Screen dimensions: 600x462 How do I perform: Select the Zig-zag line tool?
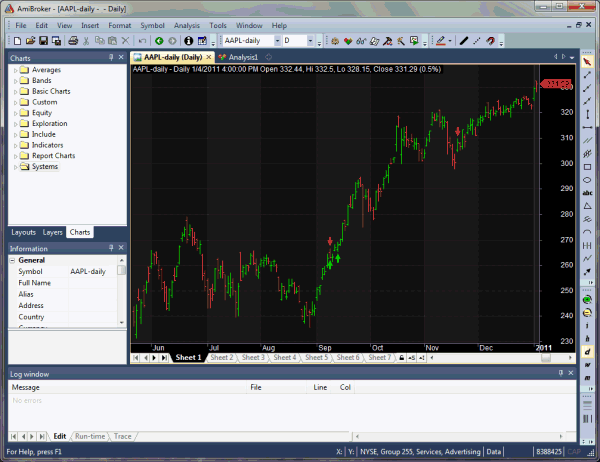pos(587,258)
